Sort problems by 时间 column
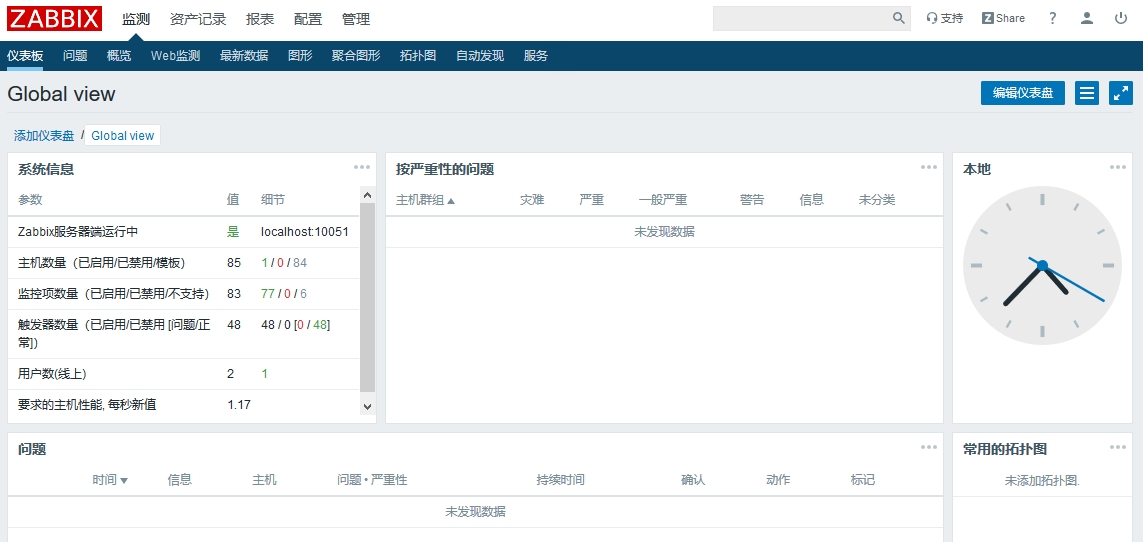 point(109,480)
